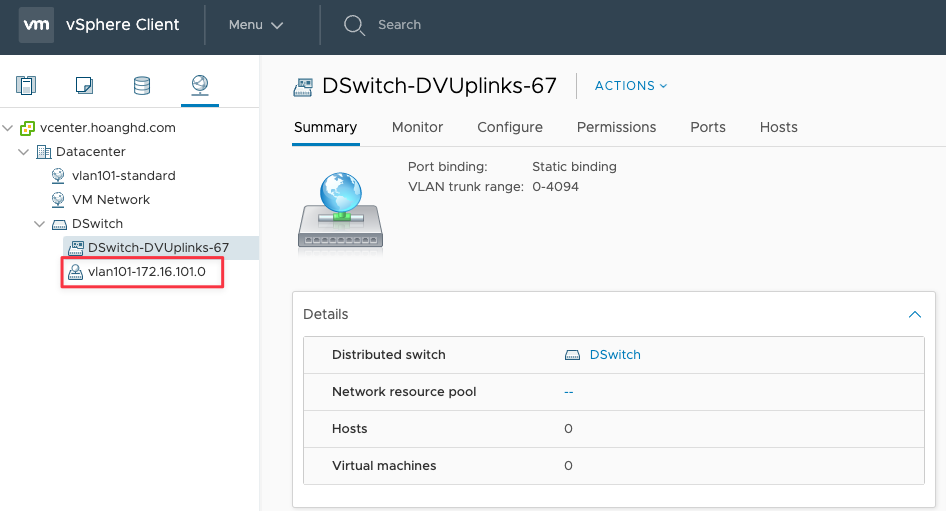
Task: Collapse the vcenter.hoanghd.com tree node
Action: coord(8,128)
